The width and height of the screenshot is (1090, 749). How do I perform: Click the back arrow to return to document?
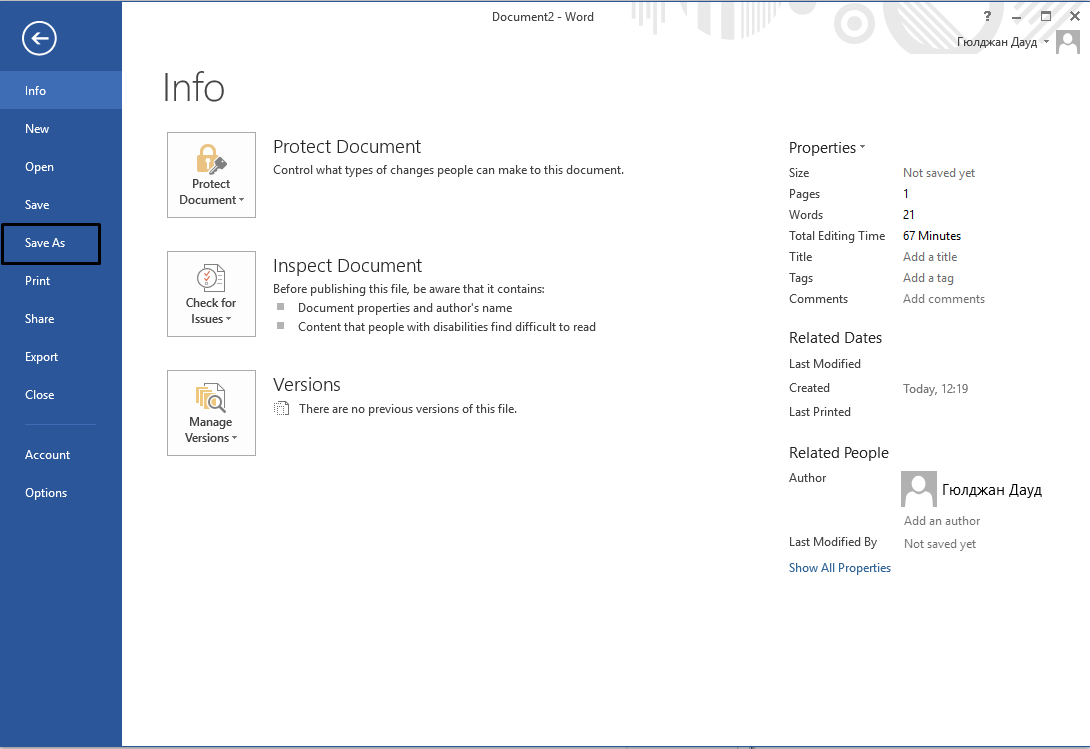(39, 39)
